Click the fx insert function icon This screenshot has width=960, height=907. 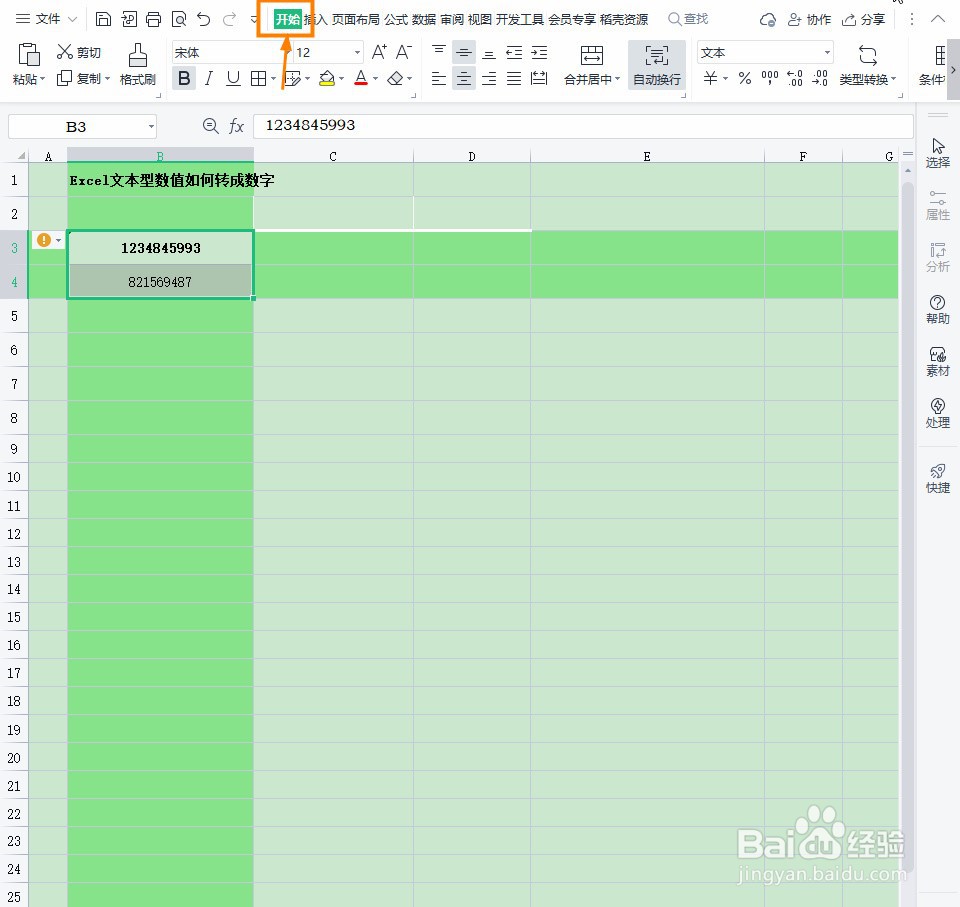click(236, 126)
